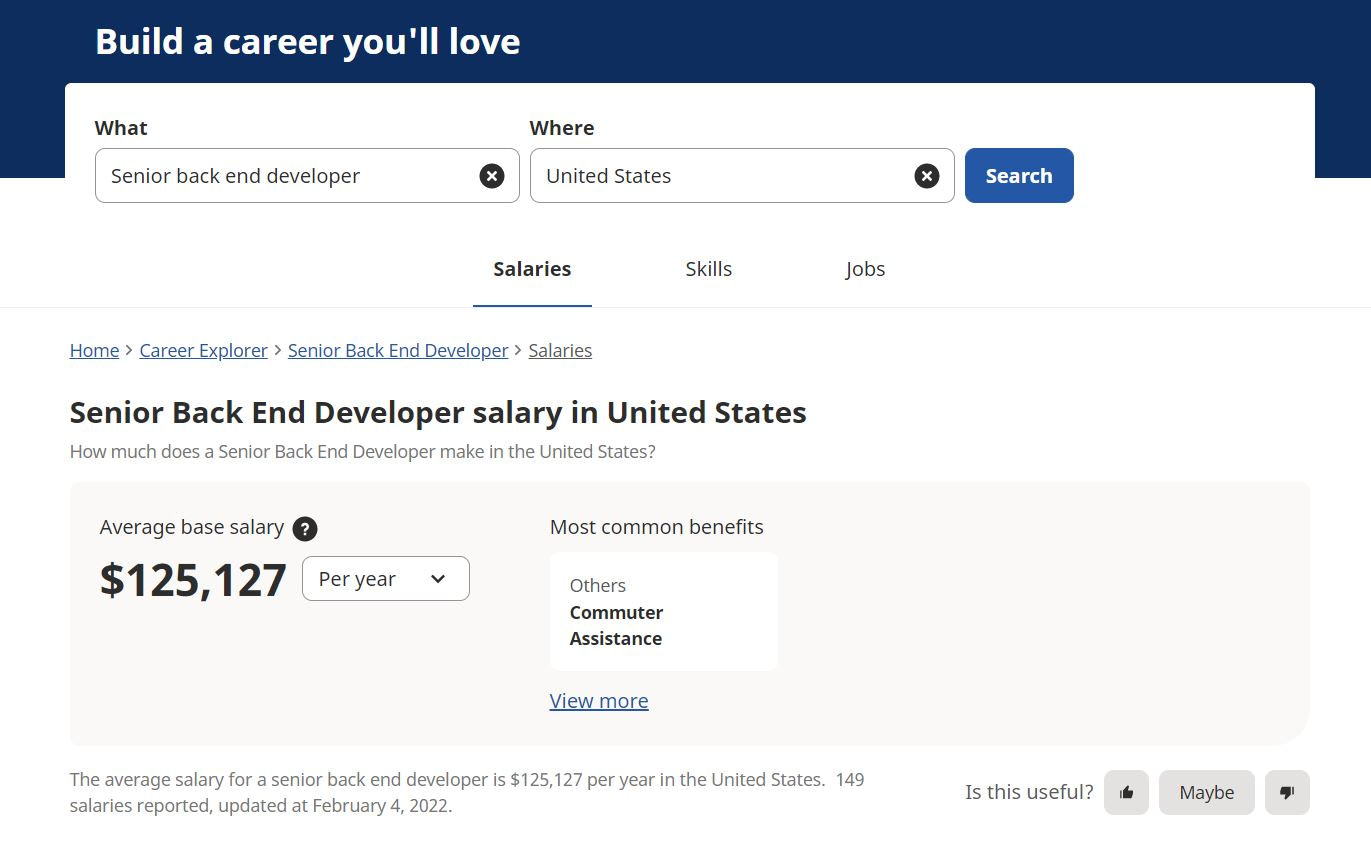View more common benefits
This screenshot has height=847, width=1371.
[x=598, y=700]
